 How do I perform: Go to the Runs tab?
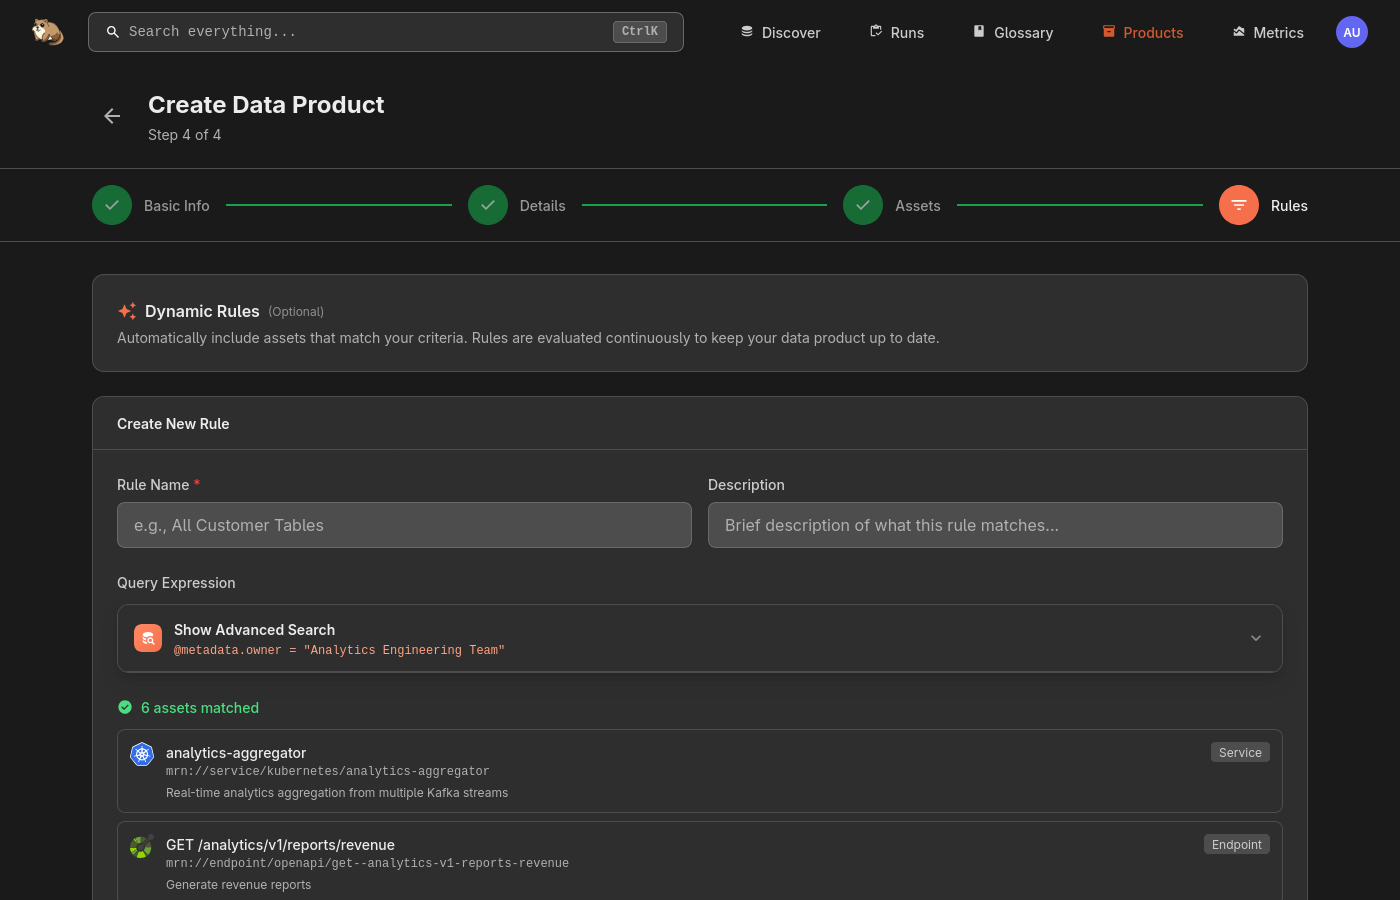pyautogui.click(x=896, y=32)
